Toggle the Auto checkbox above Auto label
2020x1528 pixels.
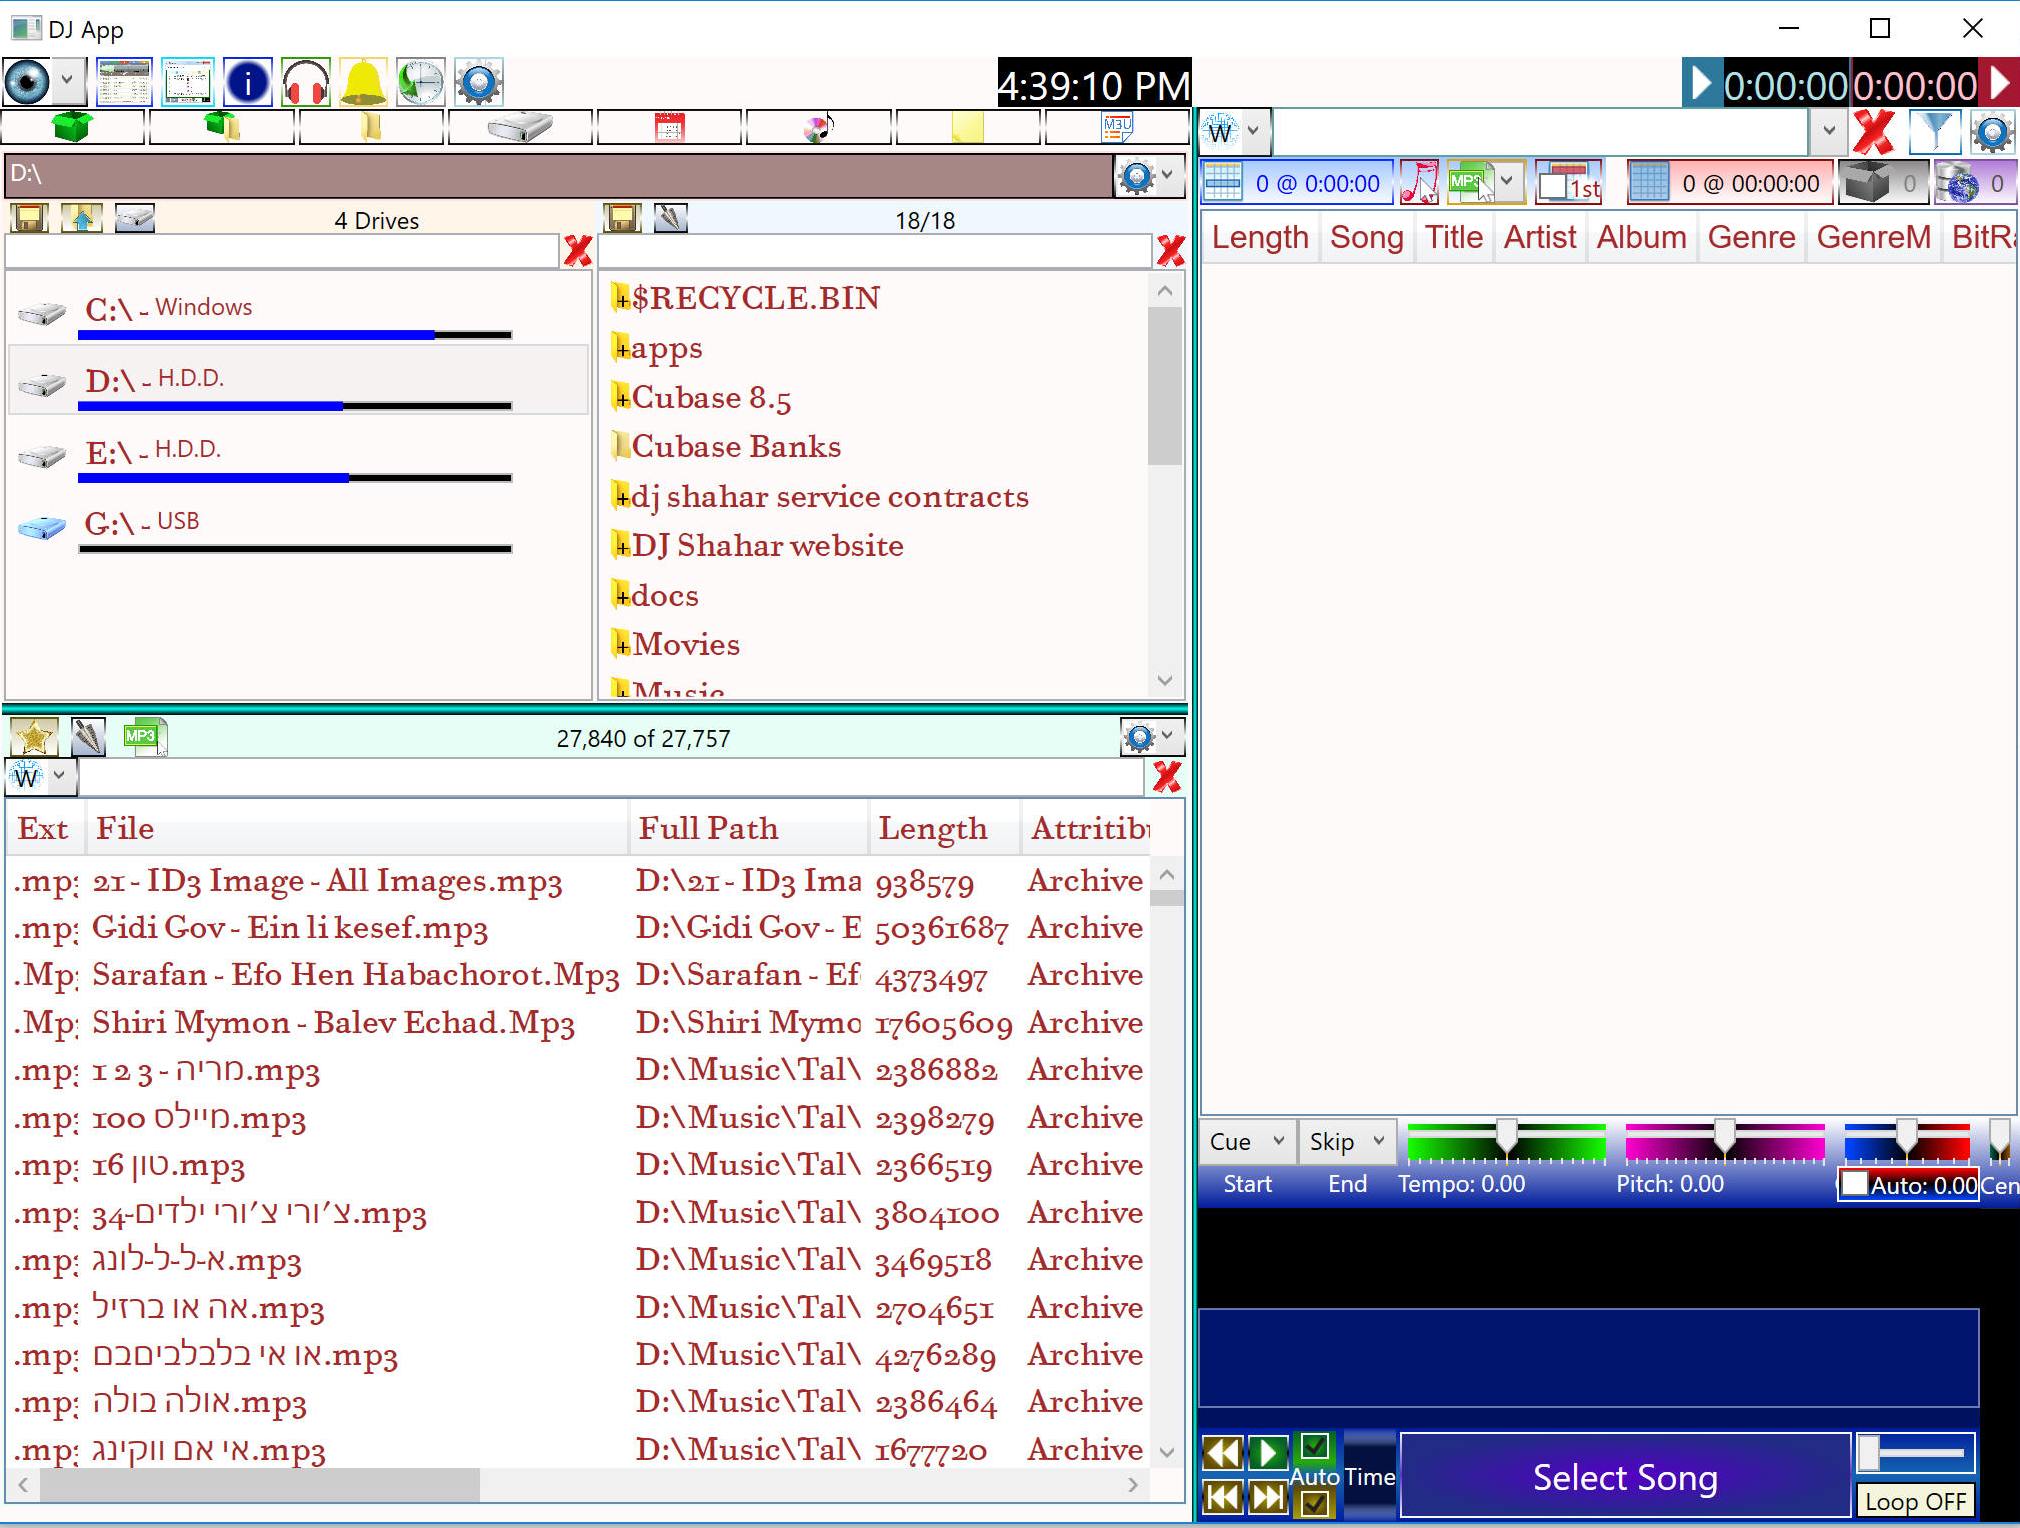(1315, 1446)
